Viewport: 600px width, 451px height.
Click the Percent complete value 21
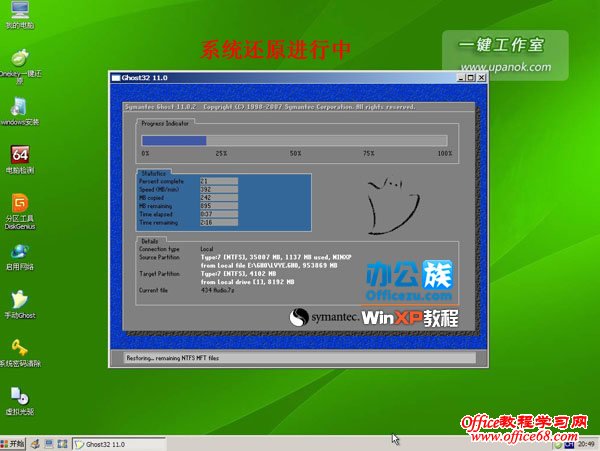(x=218, y=181)
